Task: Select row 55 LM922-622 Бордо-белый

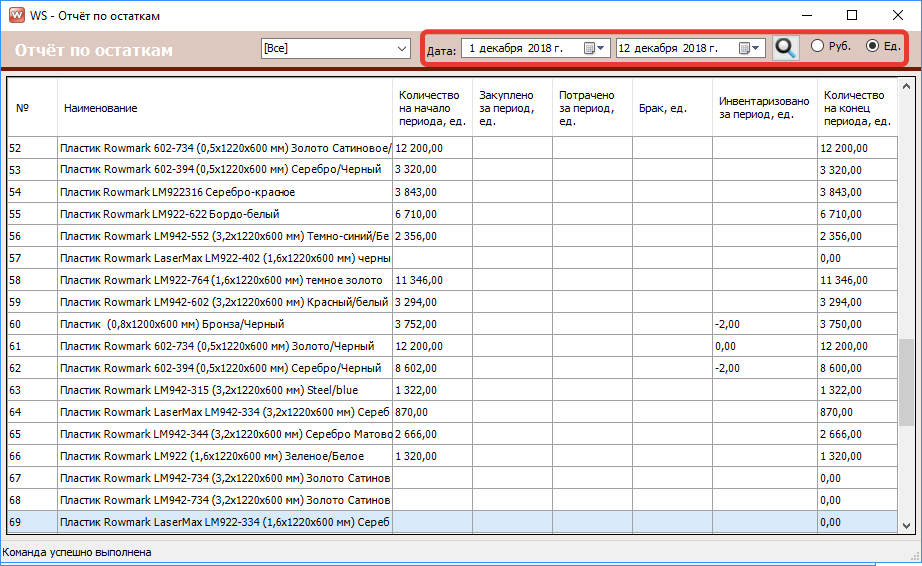Action: [x=453, y=214]
